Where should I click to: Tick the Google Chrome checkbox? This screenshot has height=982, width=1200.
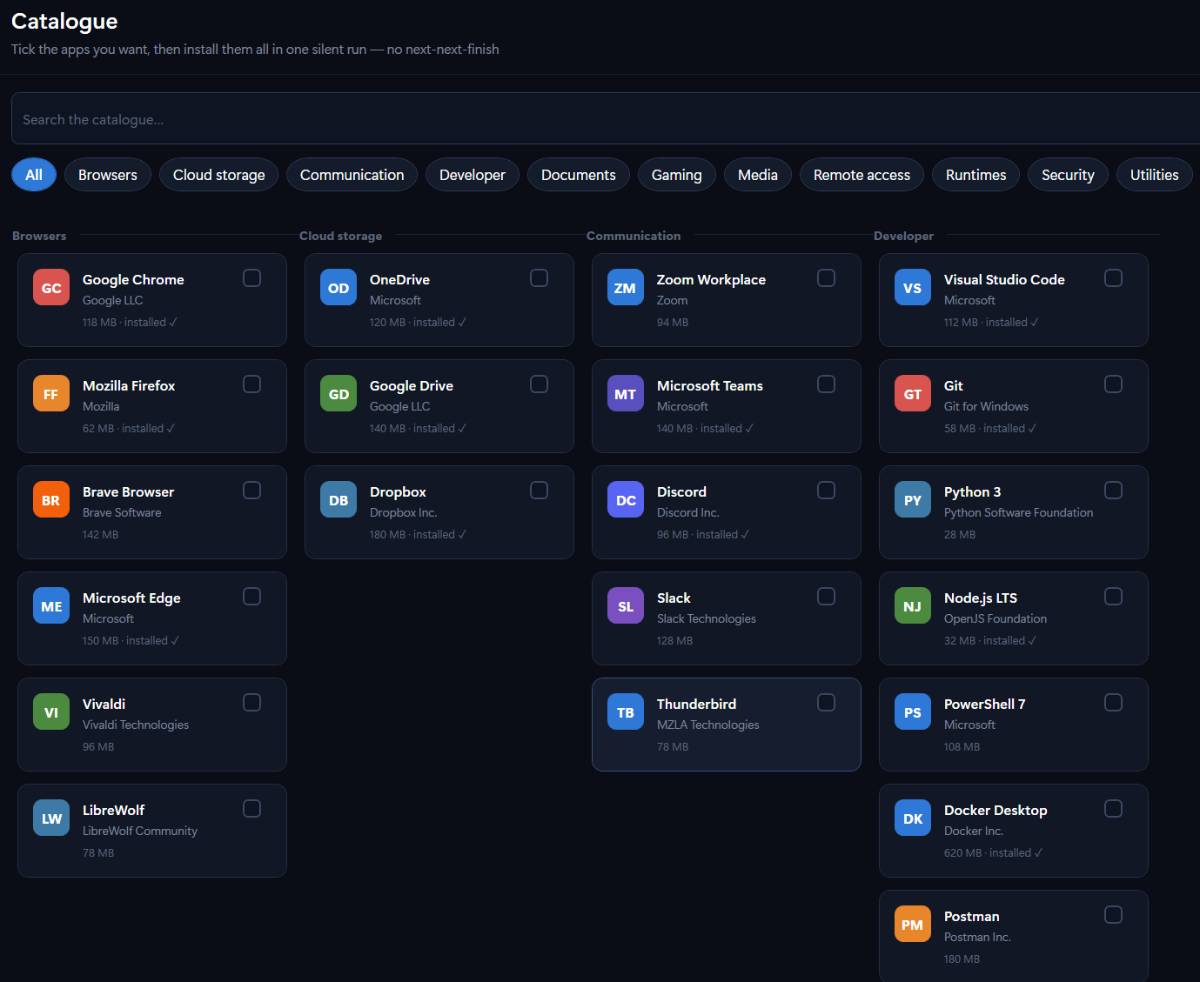[x=252, y=278]
